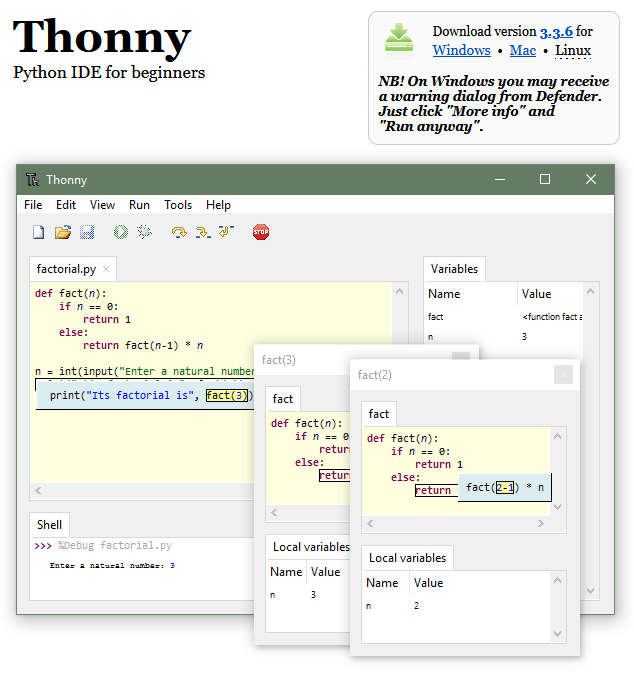Open the Run menu
The image size is (634, 678).
click(139, 204)
